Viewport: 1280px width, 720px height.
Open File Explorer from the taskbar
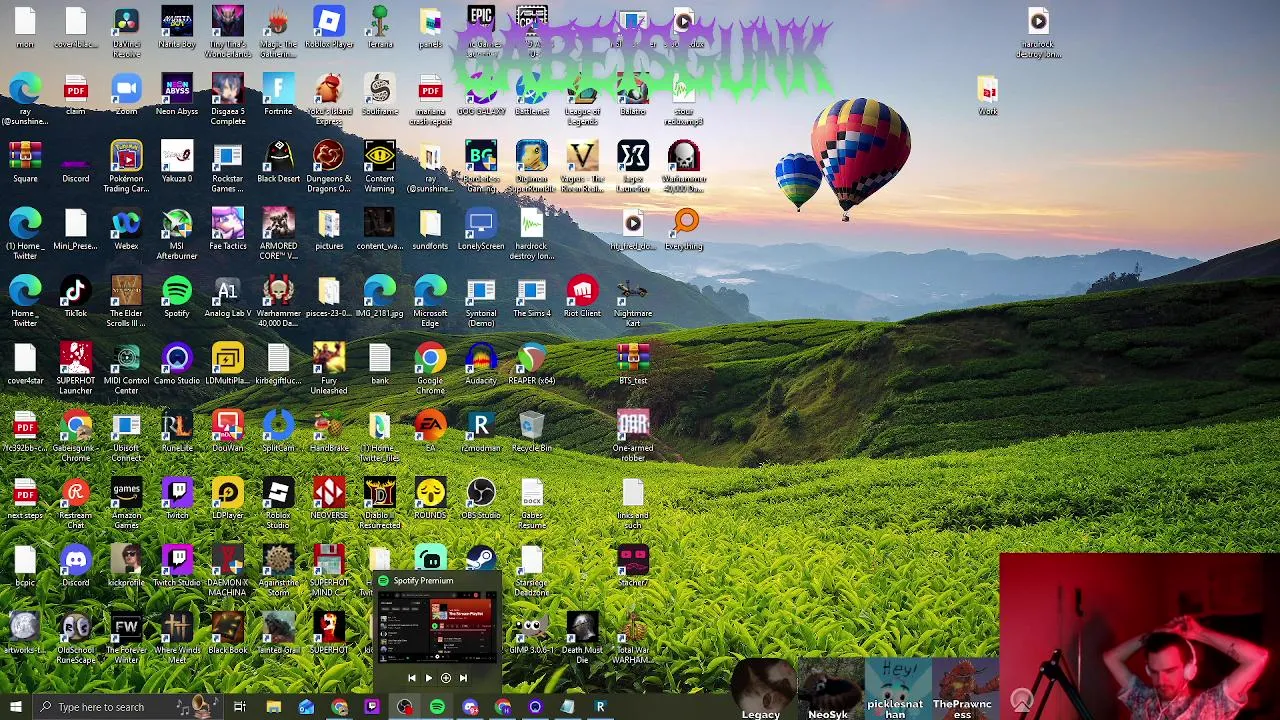(x=273, y=707)
